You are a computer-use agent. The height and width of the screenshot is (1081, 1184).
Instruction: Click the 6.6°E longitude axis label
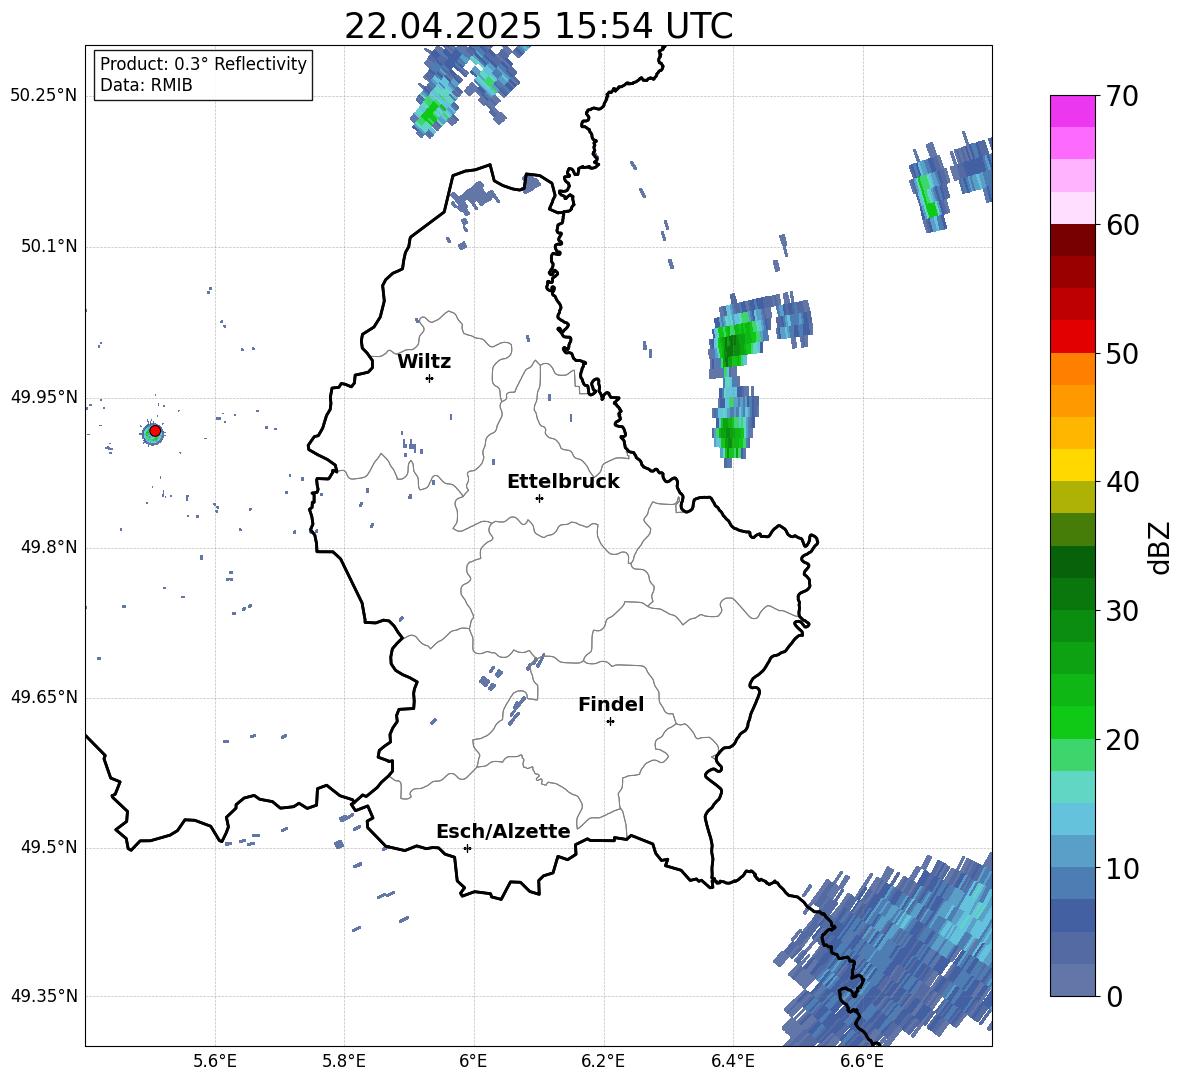(x=862, y=1062)
